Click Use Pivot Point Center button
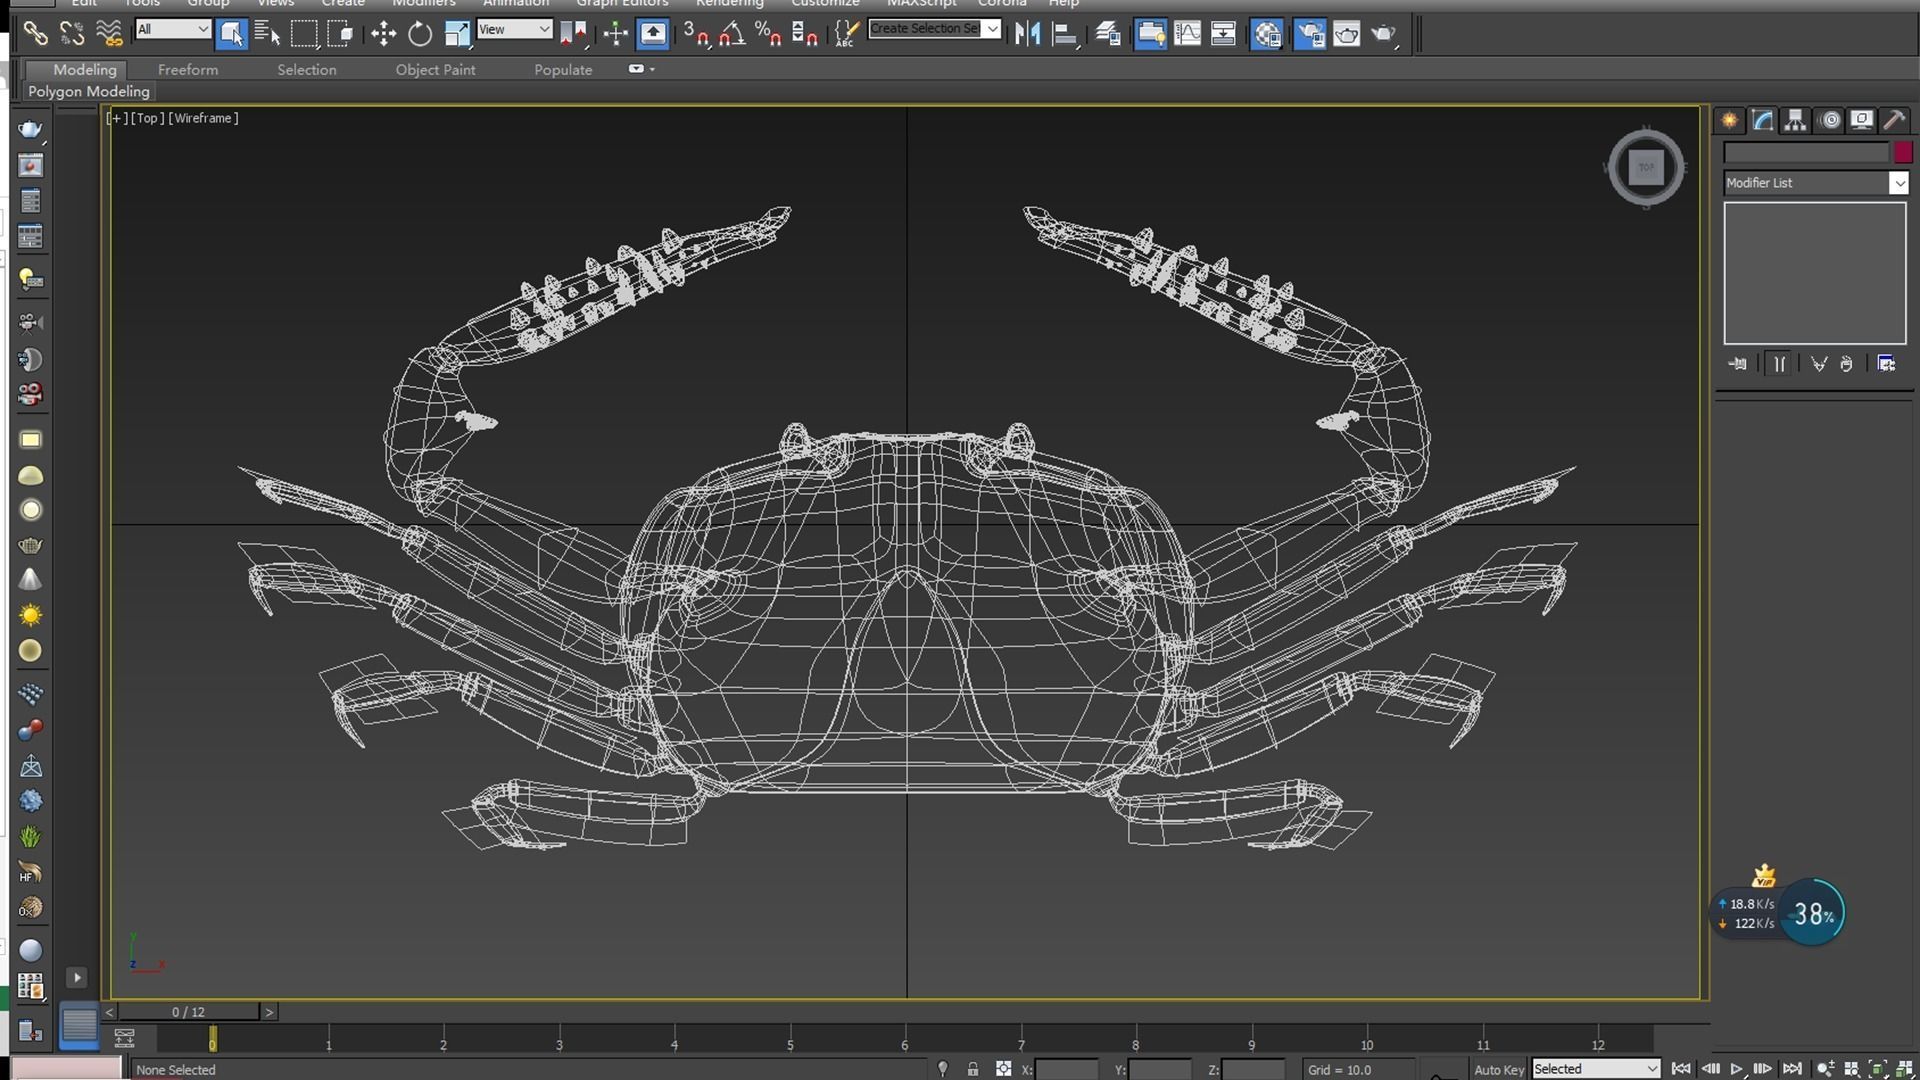Screen dimensions: 1920x1080 pyautogui.click(x=573, y=34)
